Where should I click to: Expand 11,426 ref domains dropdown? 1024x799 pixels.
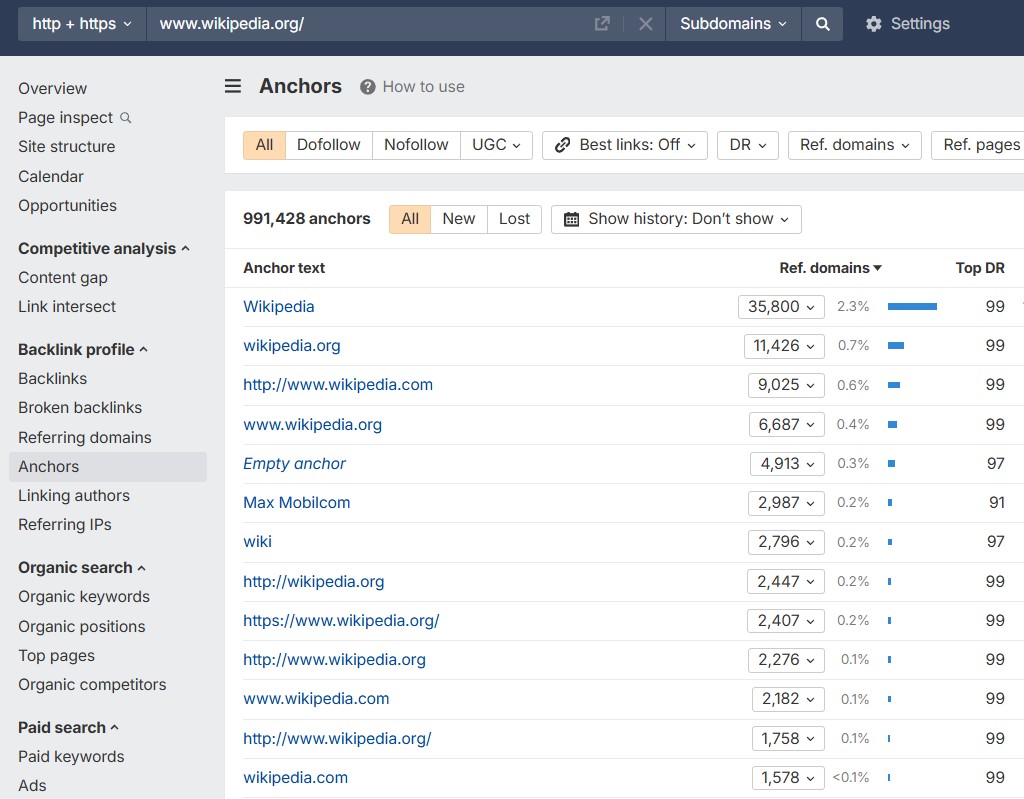pyautogui.click(x=784, y=346)
